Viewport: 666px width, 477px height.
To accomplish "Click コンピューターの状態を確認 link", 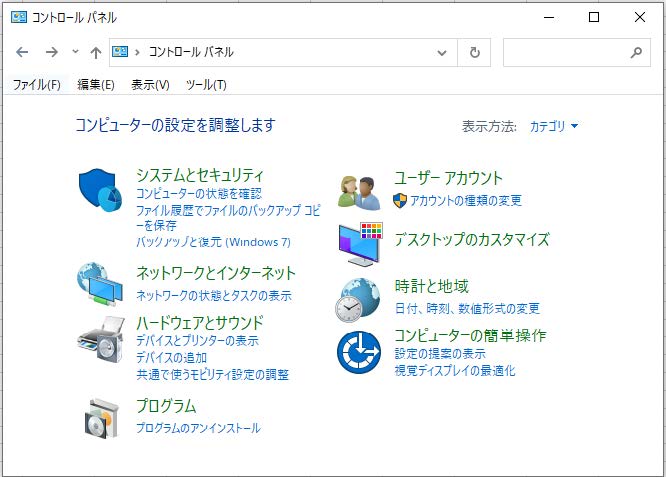I will (199, 194).
